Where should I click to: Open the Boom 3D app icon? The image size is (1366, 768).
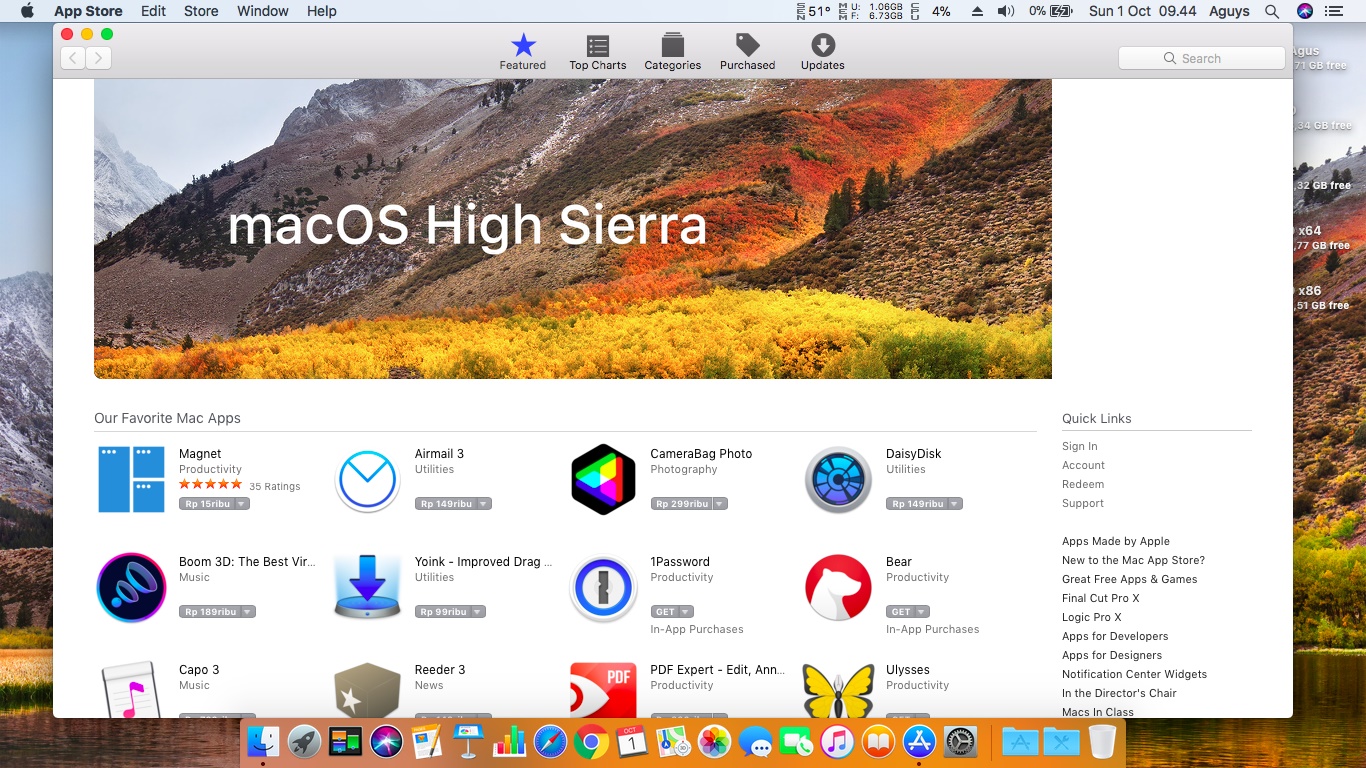pyautogui.click(x=131, y=588)
